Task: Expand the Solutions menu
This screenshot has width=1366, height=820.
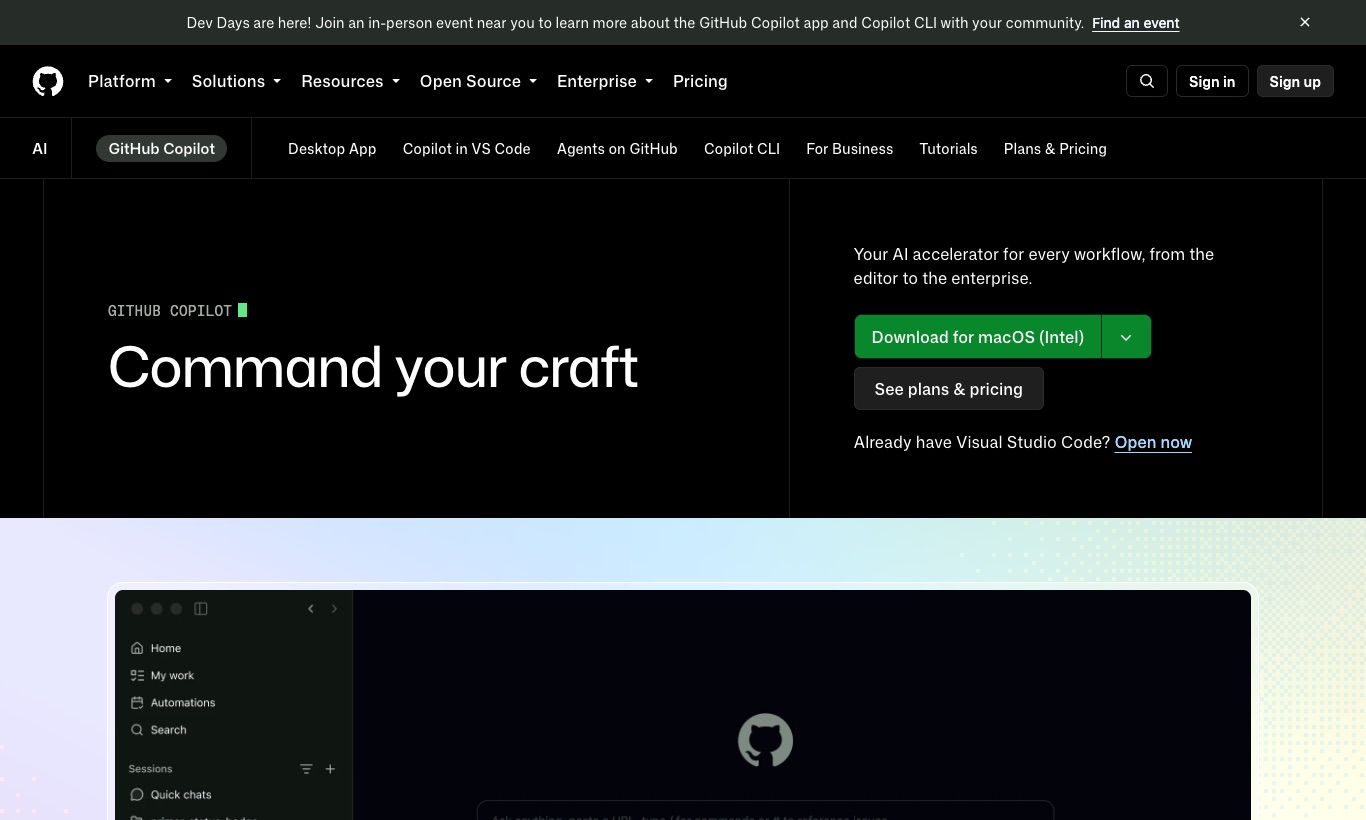Action: pos(236,81)
